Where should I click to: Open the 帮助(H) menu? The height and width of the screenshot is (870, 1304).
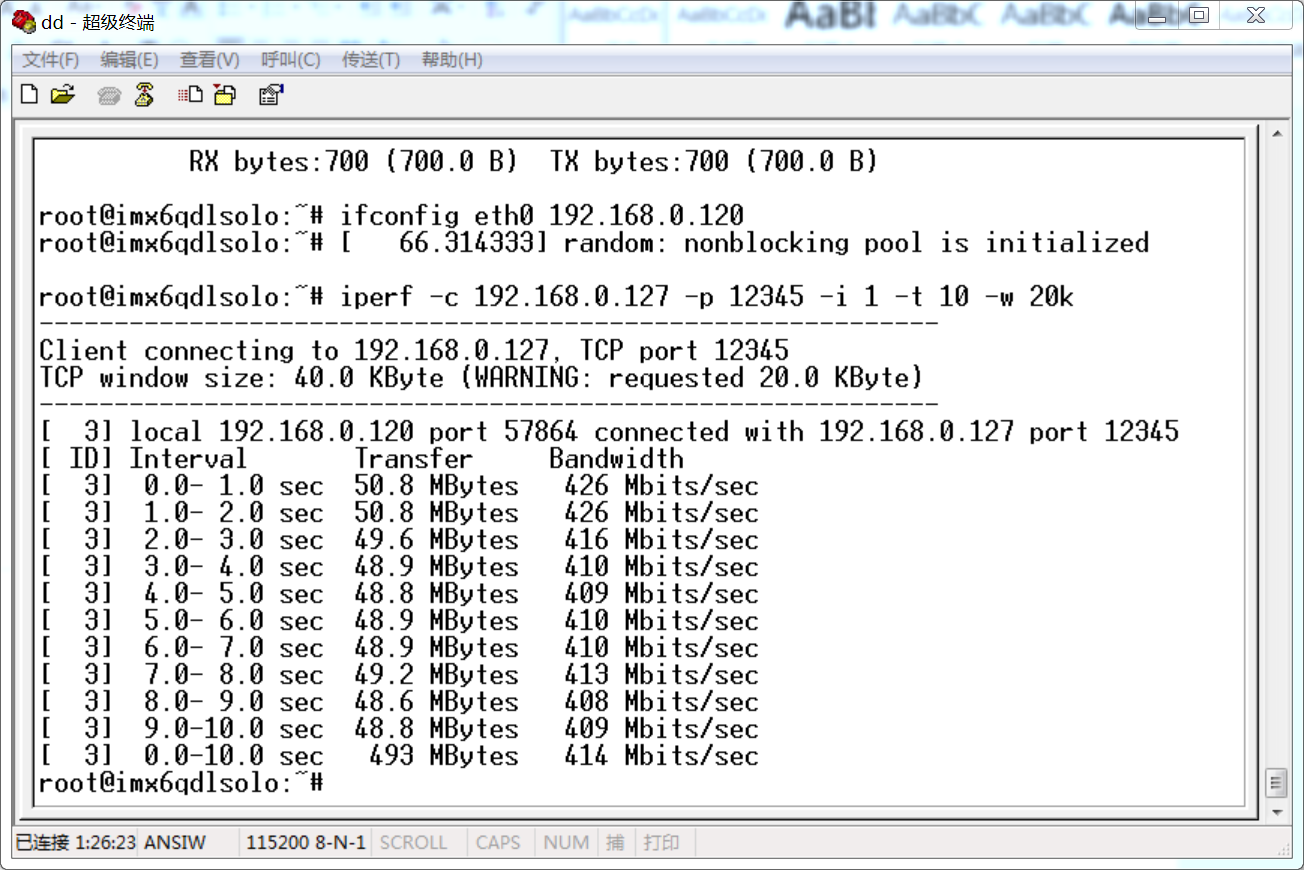tap(452, 60)
